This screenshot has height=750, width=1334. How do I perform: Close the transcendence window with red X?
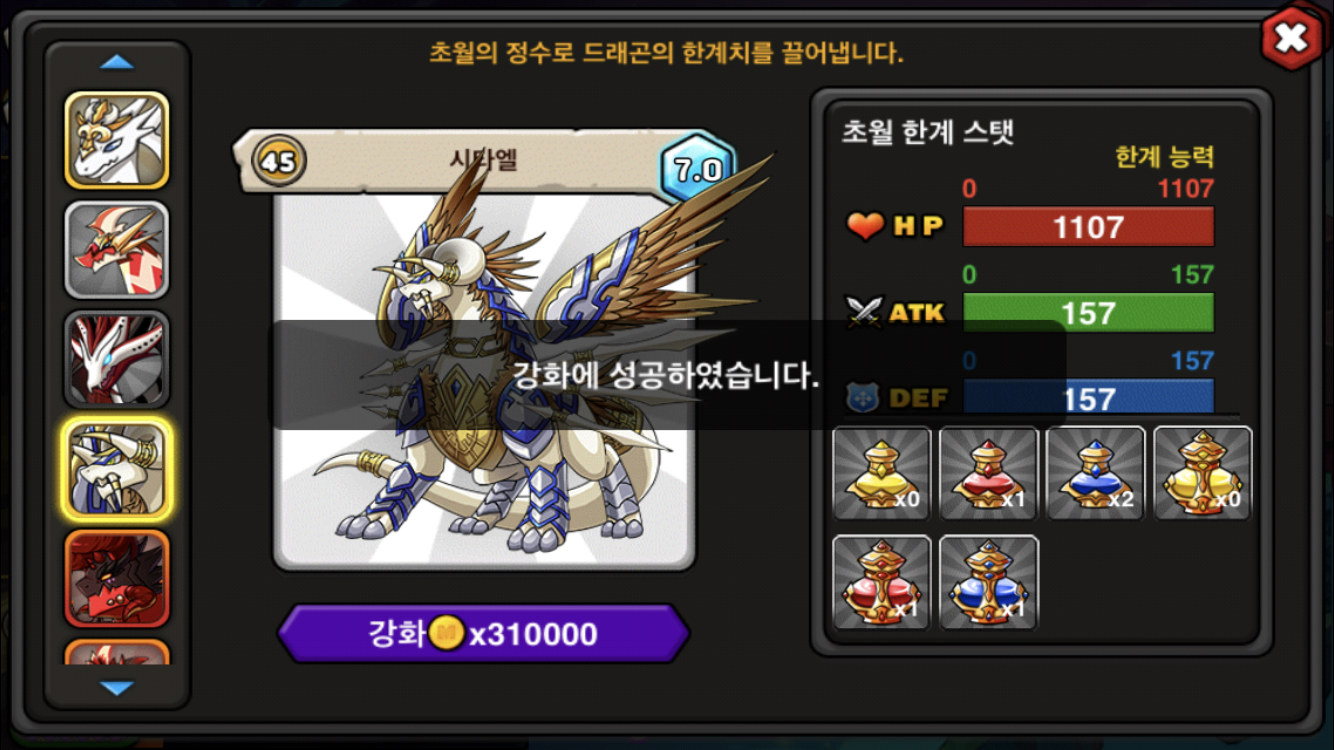(1291, 38)
